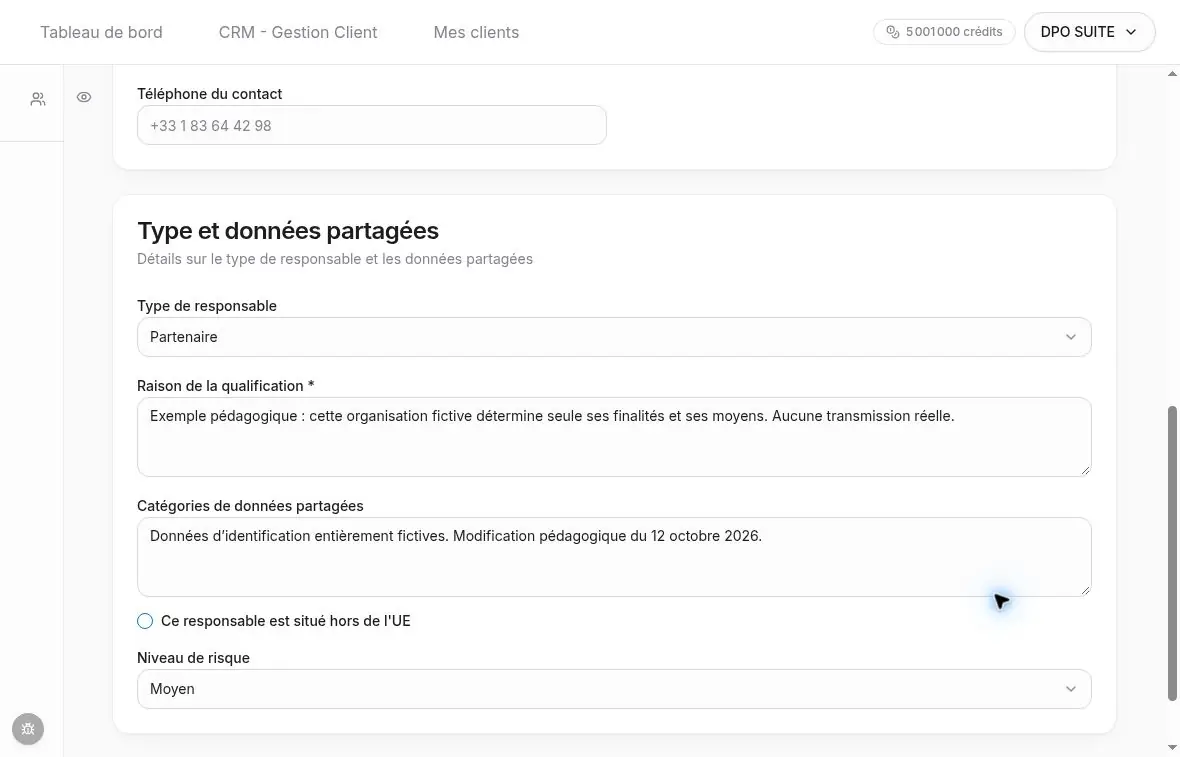Open the Type de responsable dropdown

click(x=614, y=337)
